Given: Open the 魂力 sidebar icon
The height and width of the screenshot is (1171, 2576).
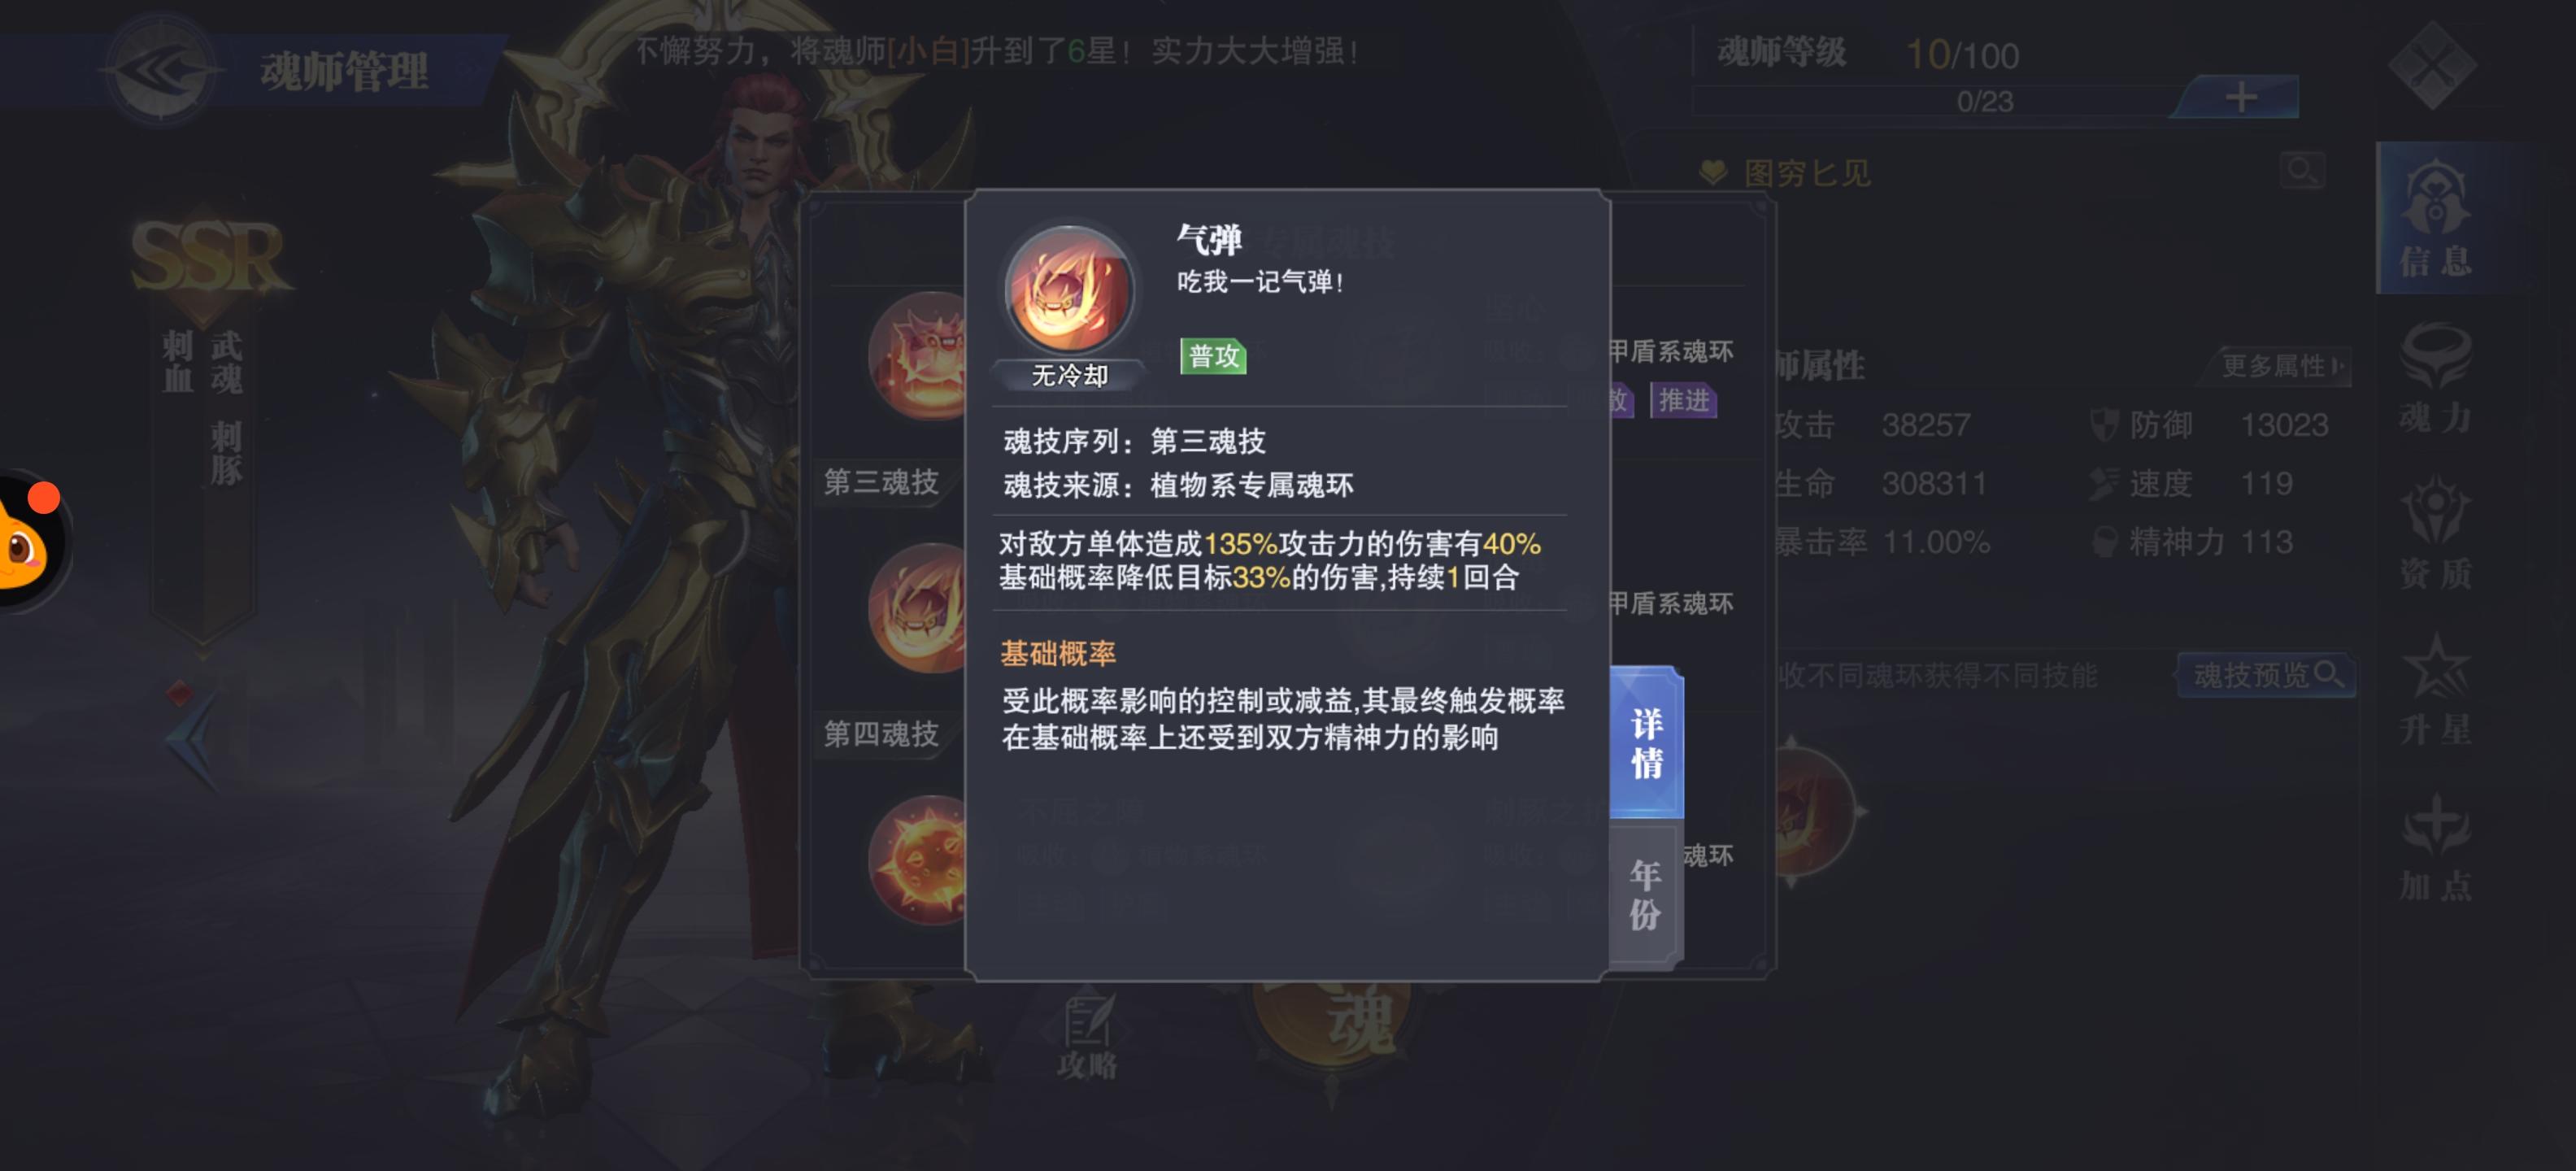Looking at the screenshot, I should pyautogui.click(x=2436, y=378).
